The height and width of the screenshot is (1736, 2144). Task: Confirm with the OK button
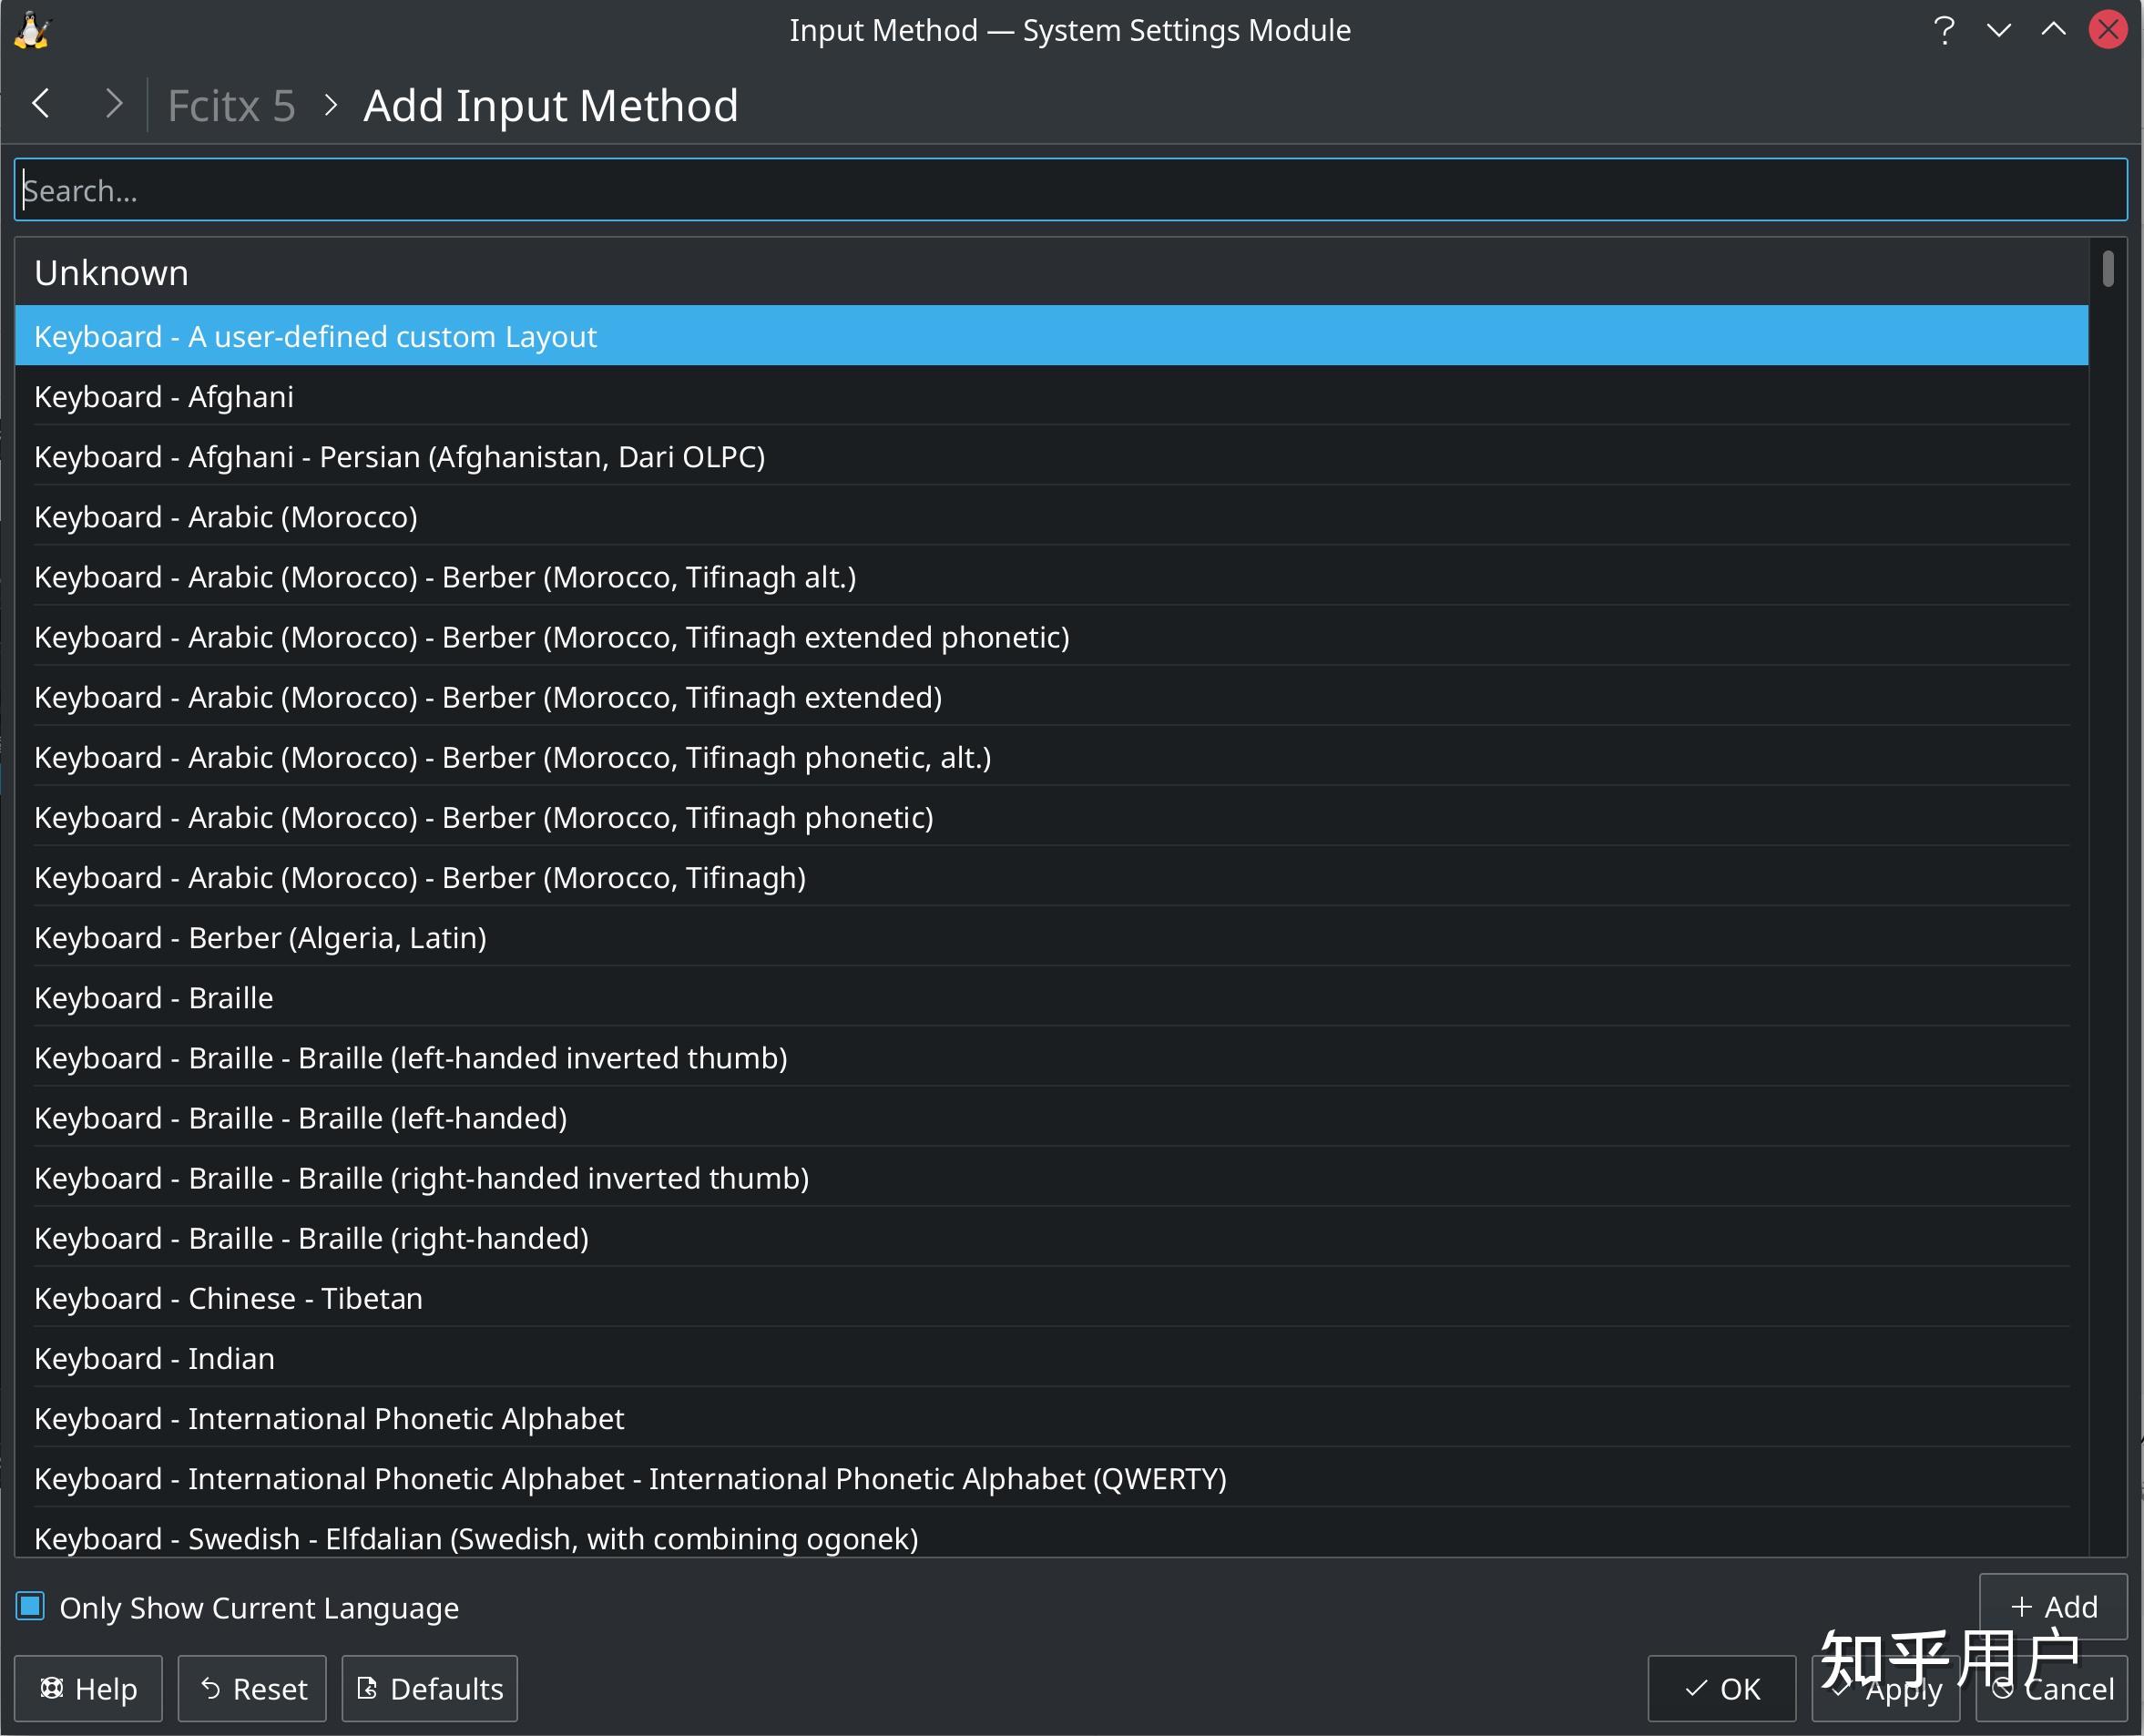click(x=1721, y=1688)
